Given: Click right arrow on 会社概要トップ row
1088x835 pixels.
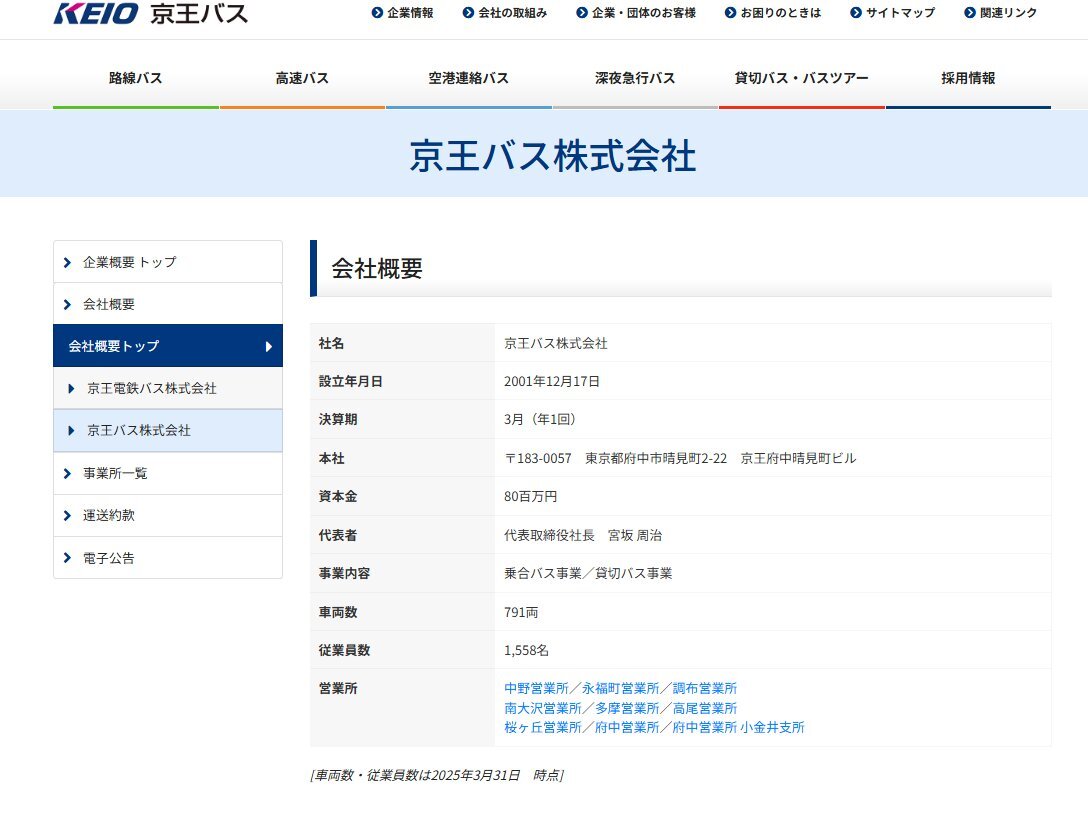Looking at the screenshot, I should coord(269,346).
